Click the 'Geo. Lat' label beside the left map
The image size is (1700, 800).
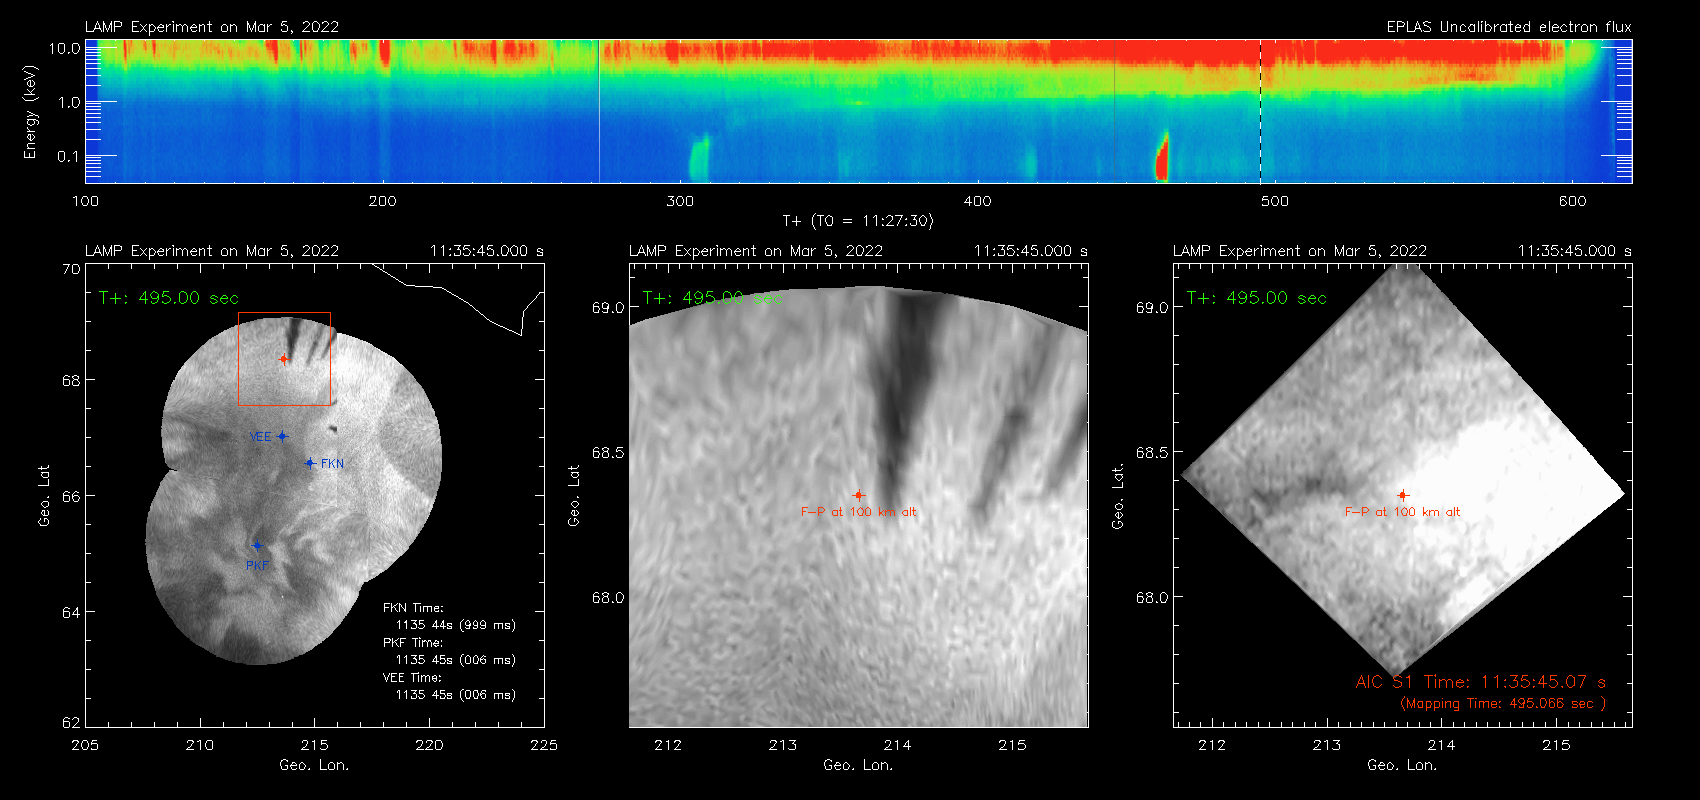click(44, 495)
